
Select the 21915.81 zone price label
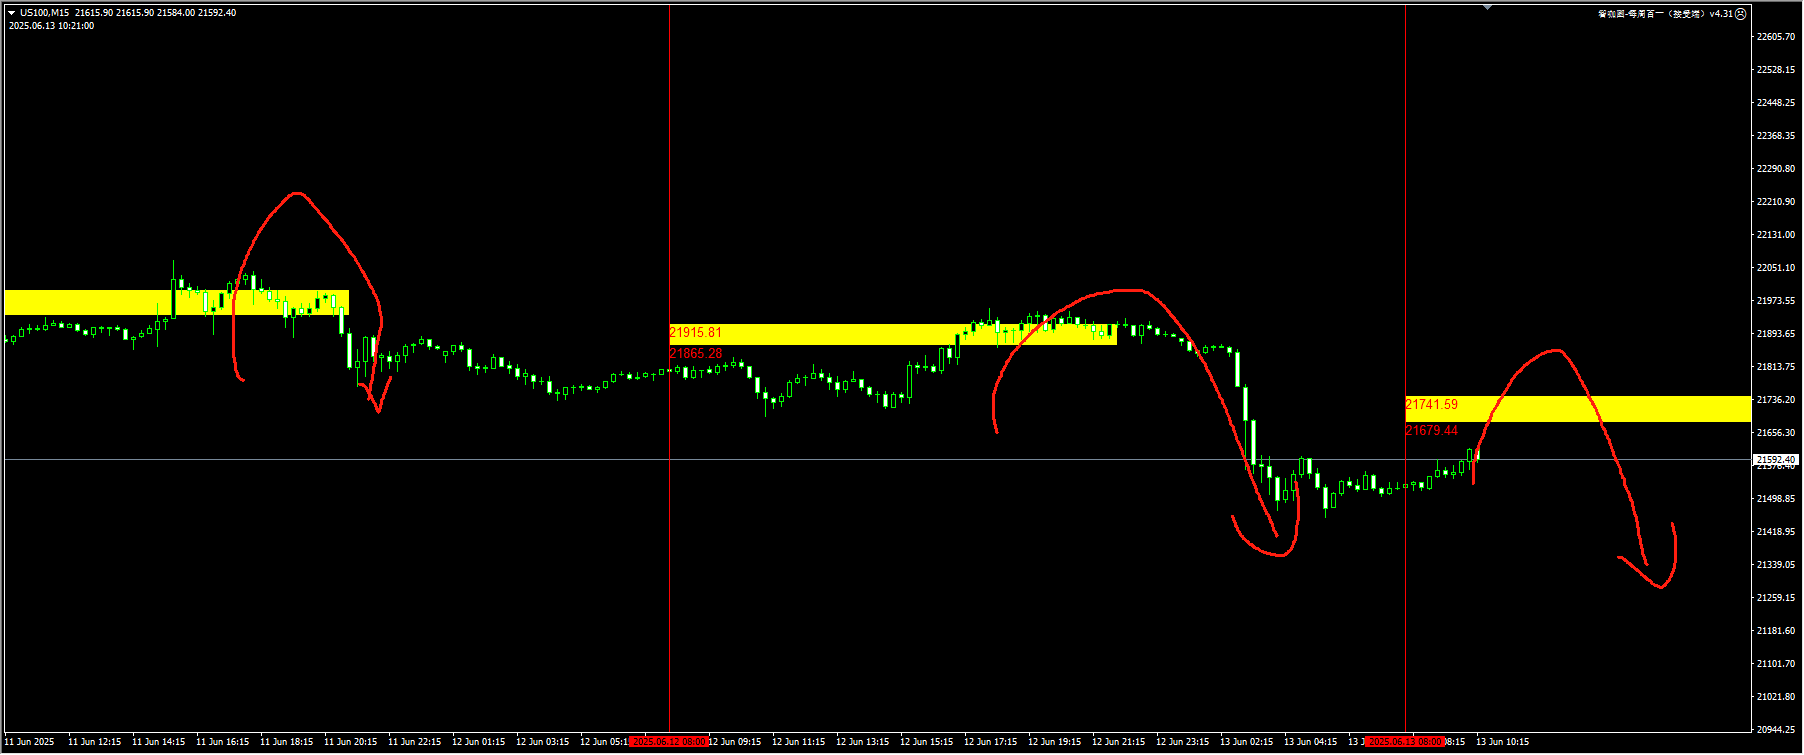pyautogui.click(x=695, y=332)
